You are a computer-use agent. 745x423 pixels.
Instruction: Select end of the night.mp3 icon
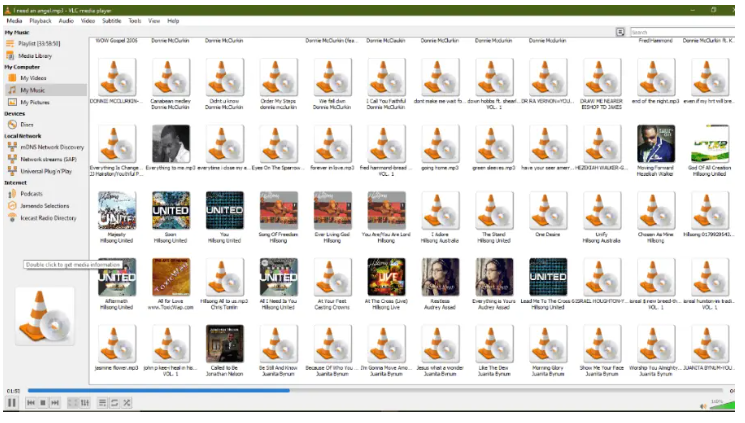(656, 77)
